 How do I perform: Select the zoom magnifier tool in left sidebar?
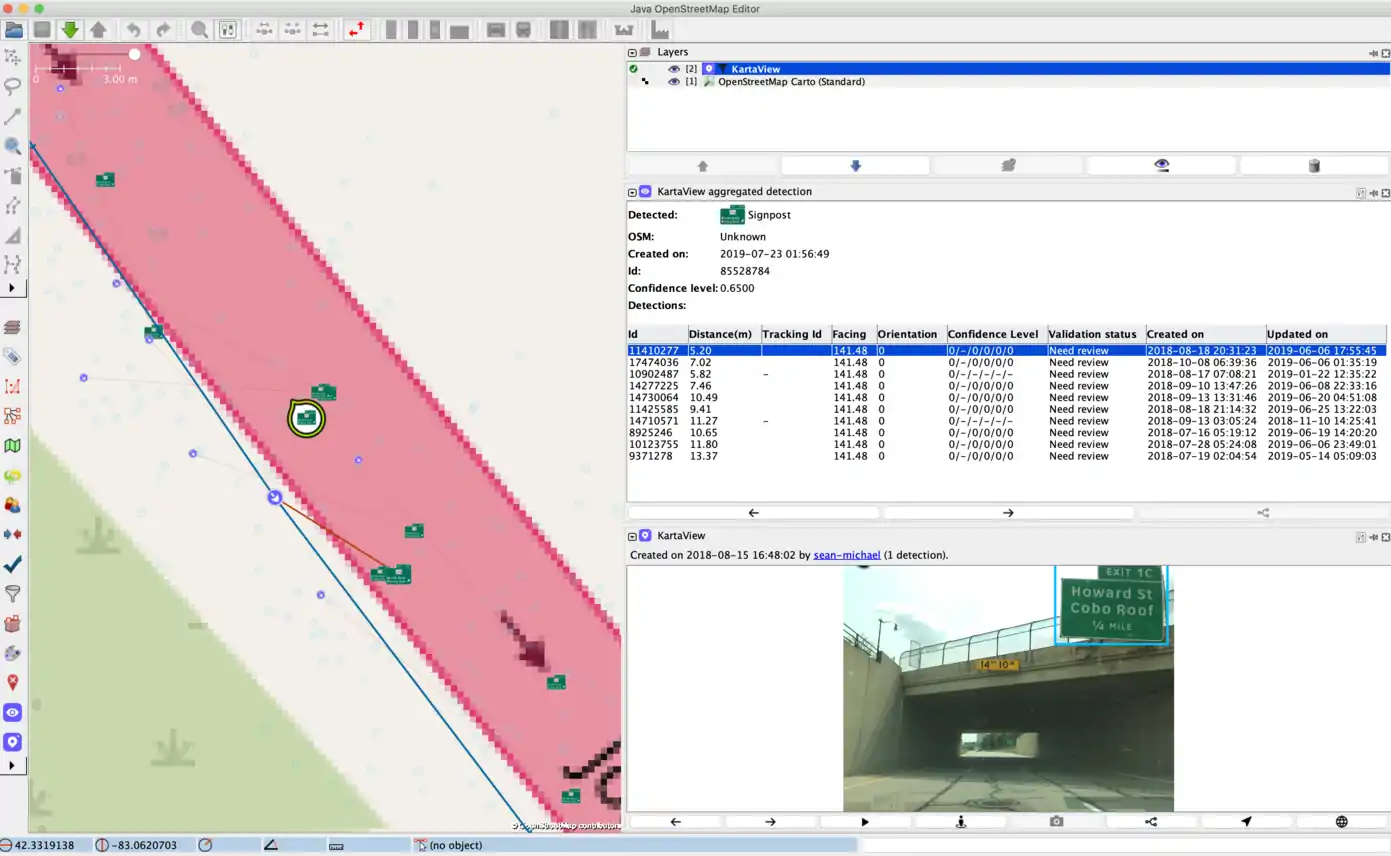(x=13, y=146)
